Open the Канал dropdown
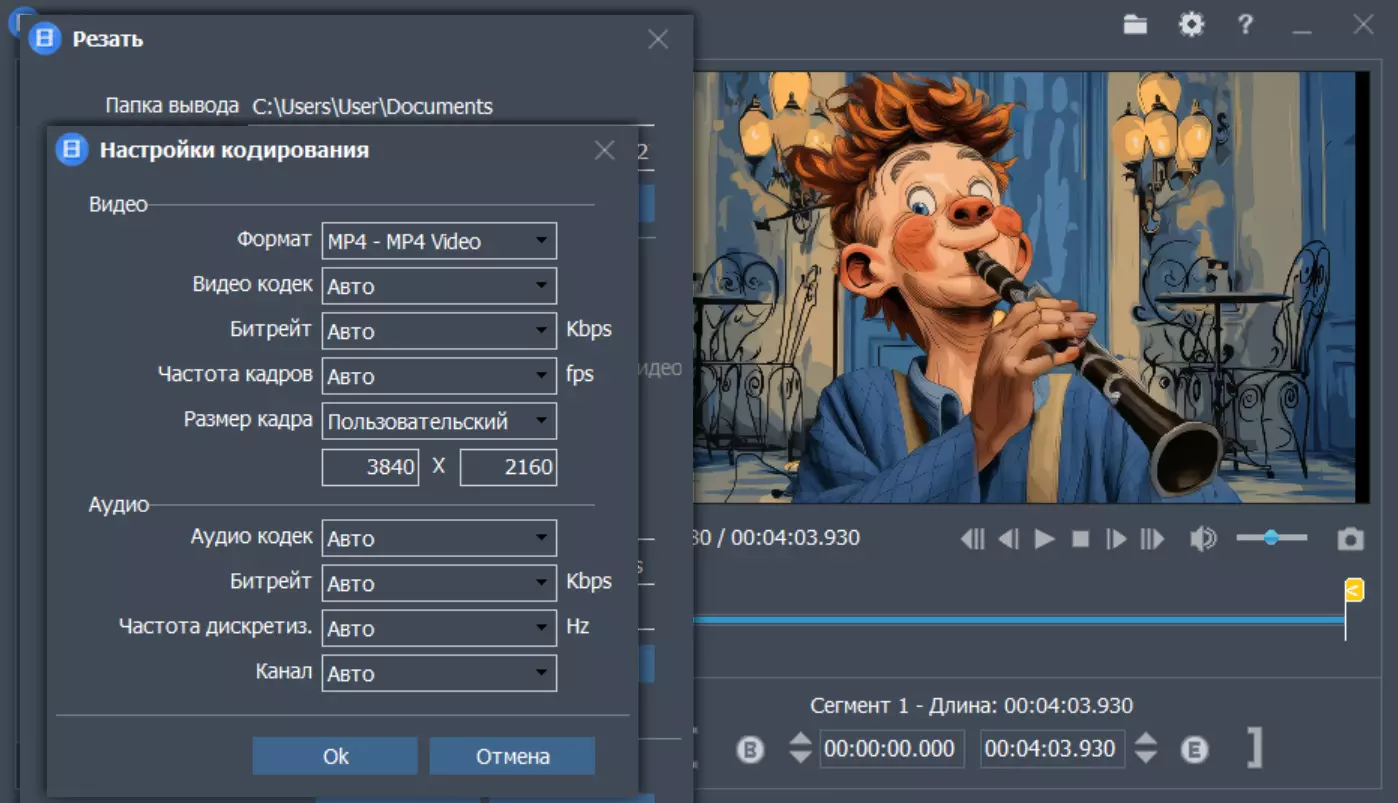 (x=439, y=673)
